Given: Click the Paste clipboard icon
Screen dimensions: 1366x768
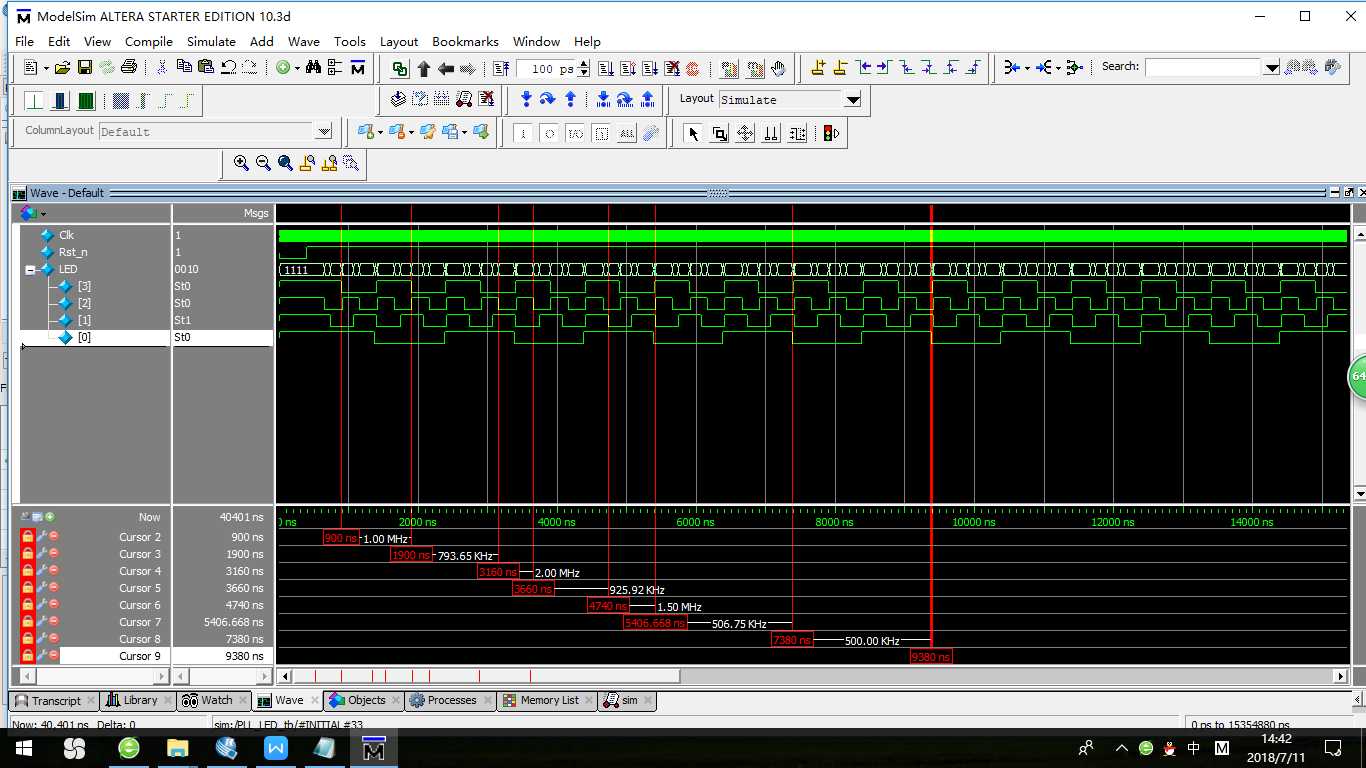Looking at the screenshot, I should [206, 67].
